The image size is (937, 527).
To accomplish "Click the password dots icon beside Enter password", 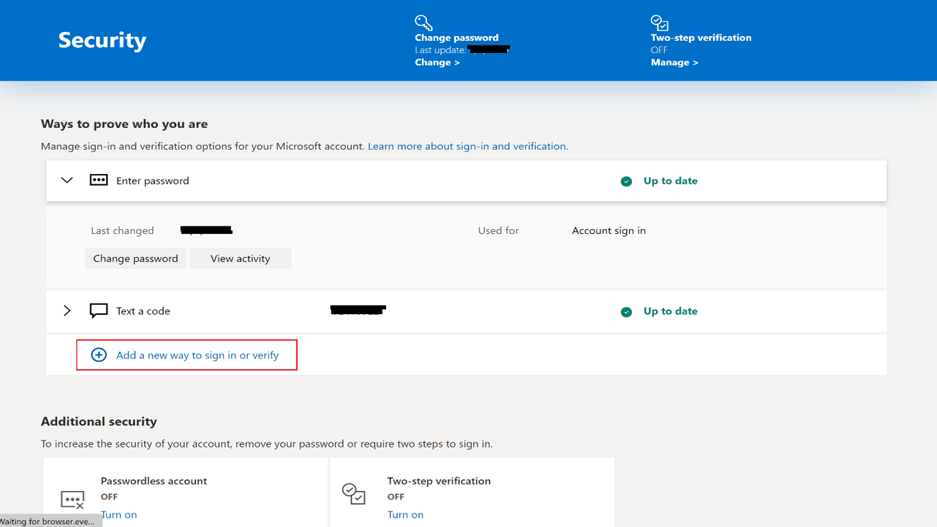I will (98, 181).
